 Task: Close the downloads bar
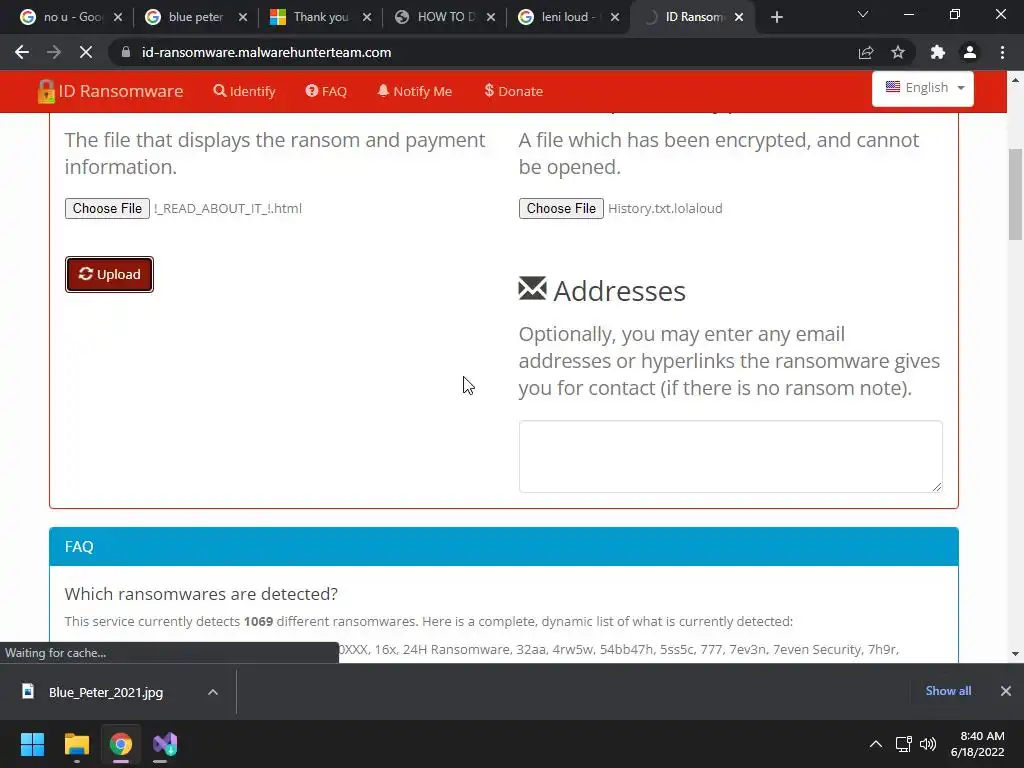(1006, 691)
